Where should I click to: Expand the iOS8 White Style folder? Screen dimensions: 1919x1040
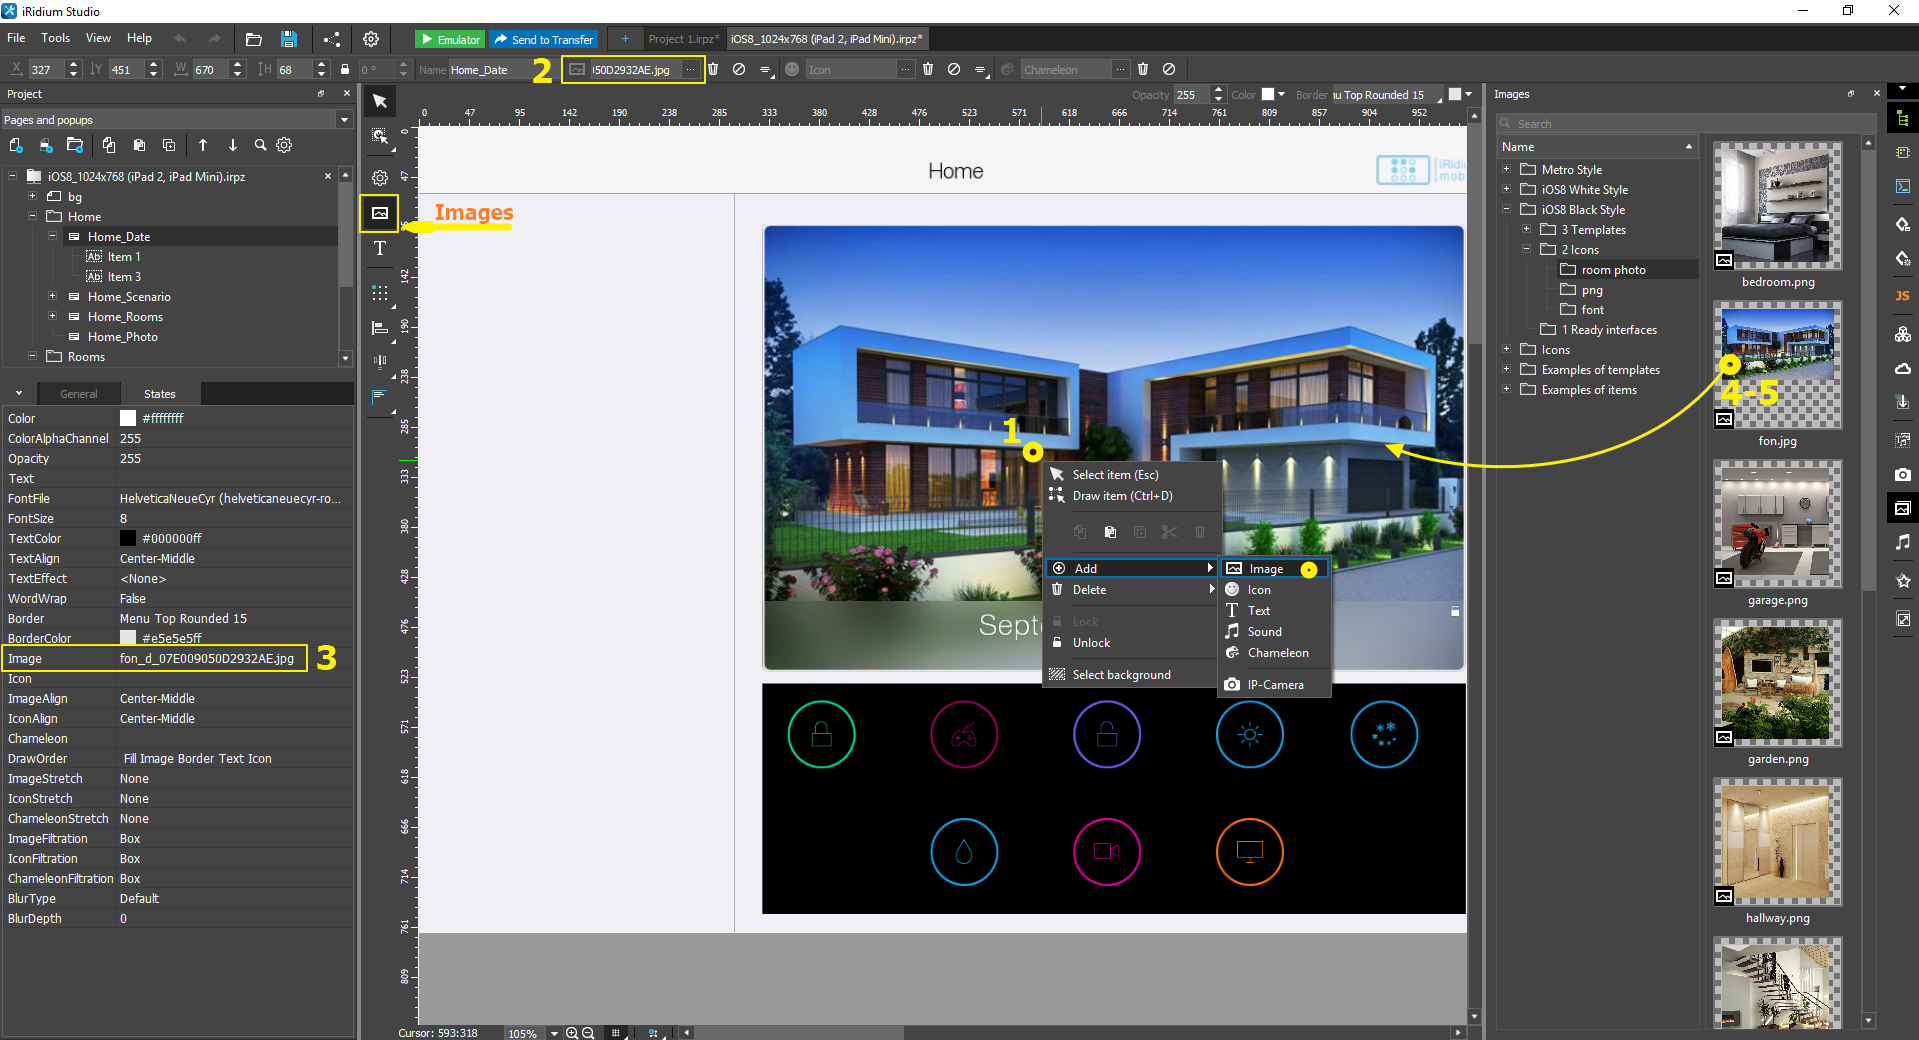[x=1507, y=189]
